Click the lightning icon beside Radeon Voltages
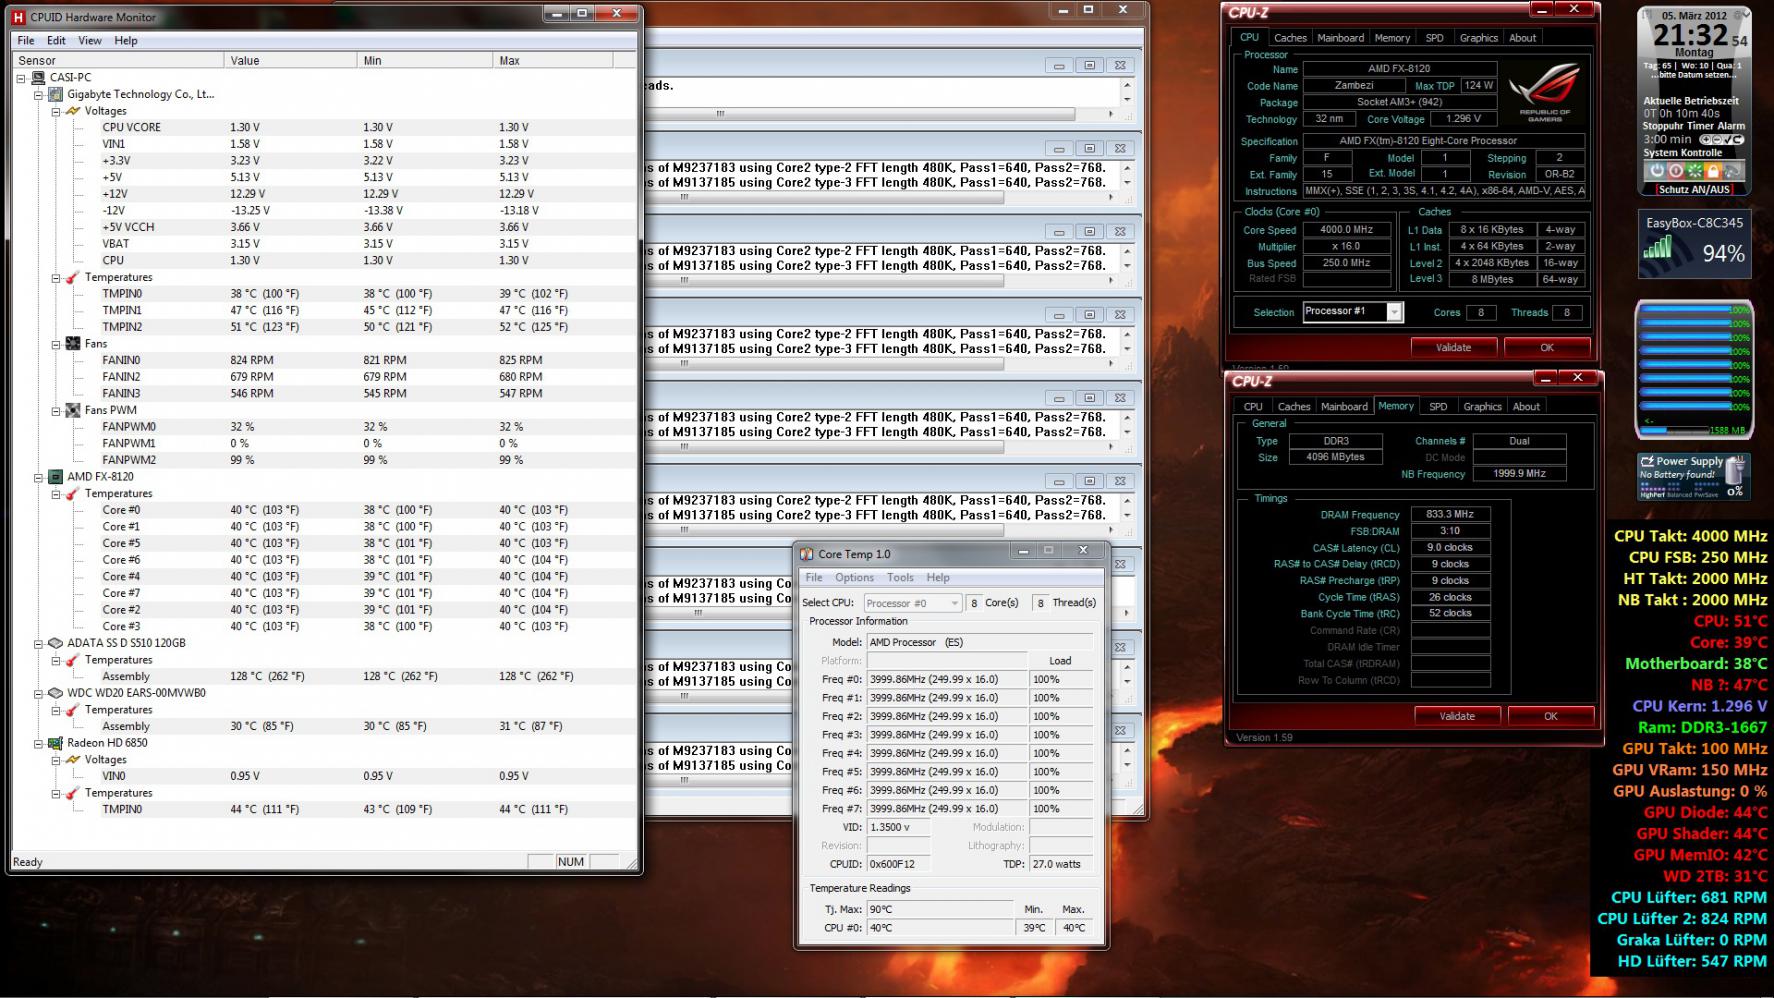The width and height of the screenshot is (1774, 998). [72, 760]
